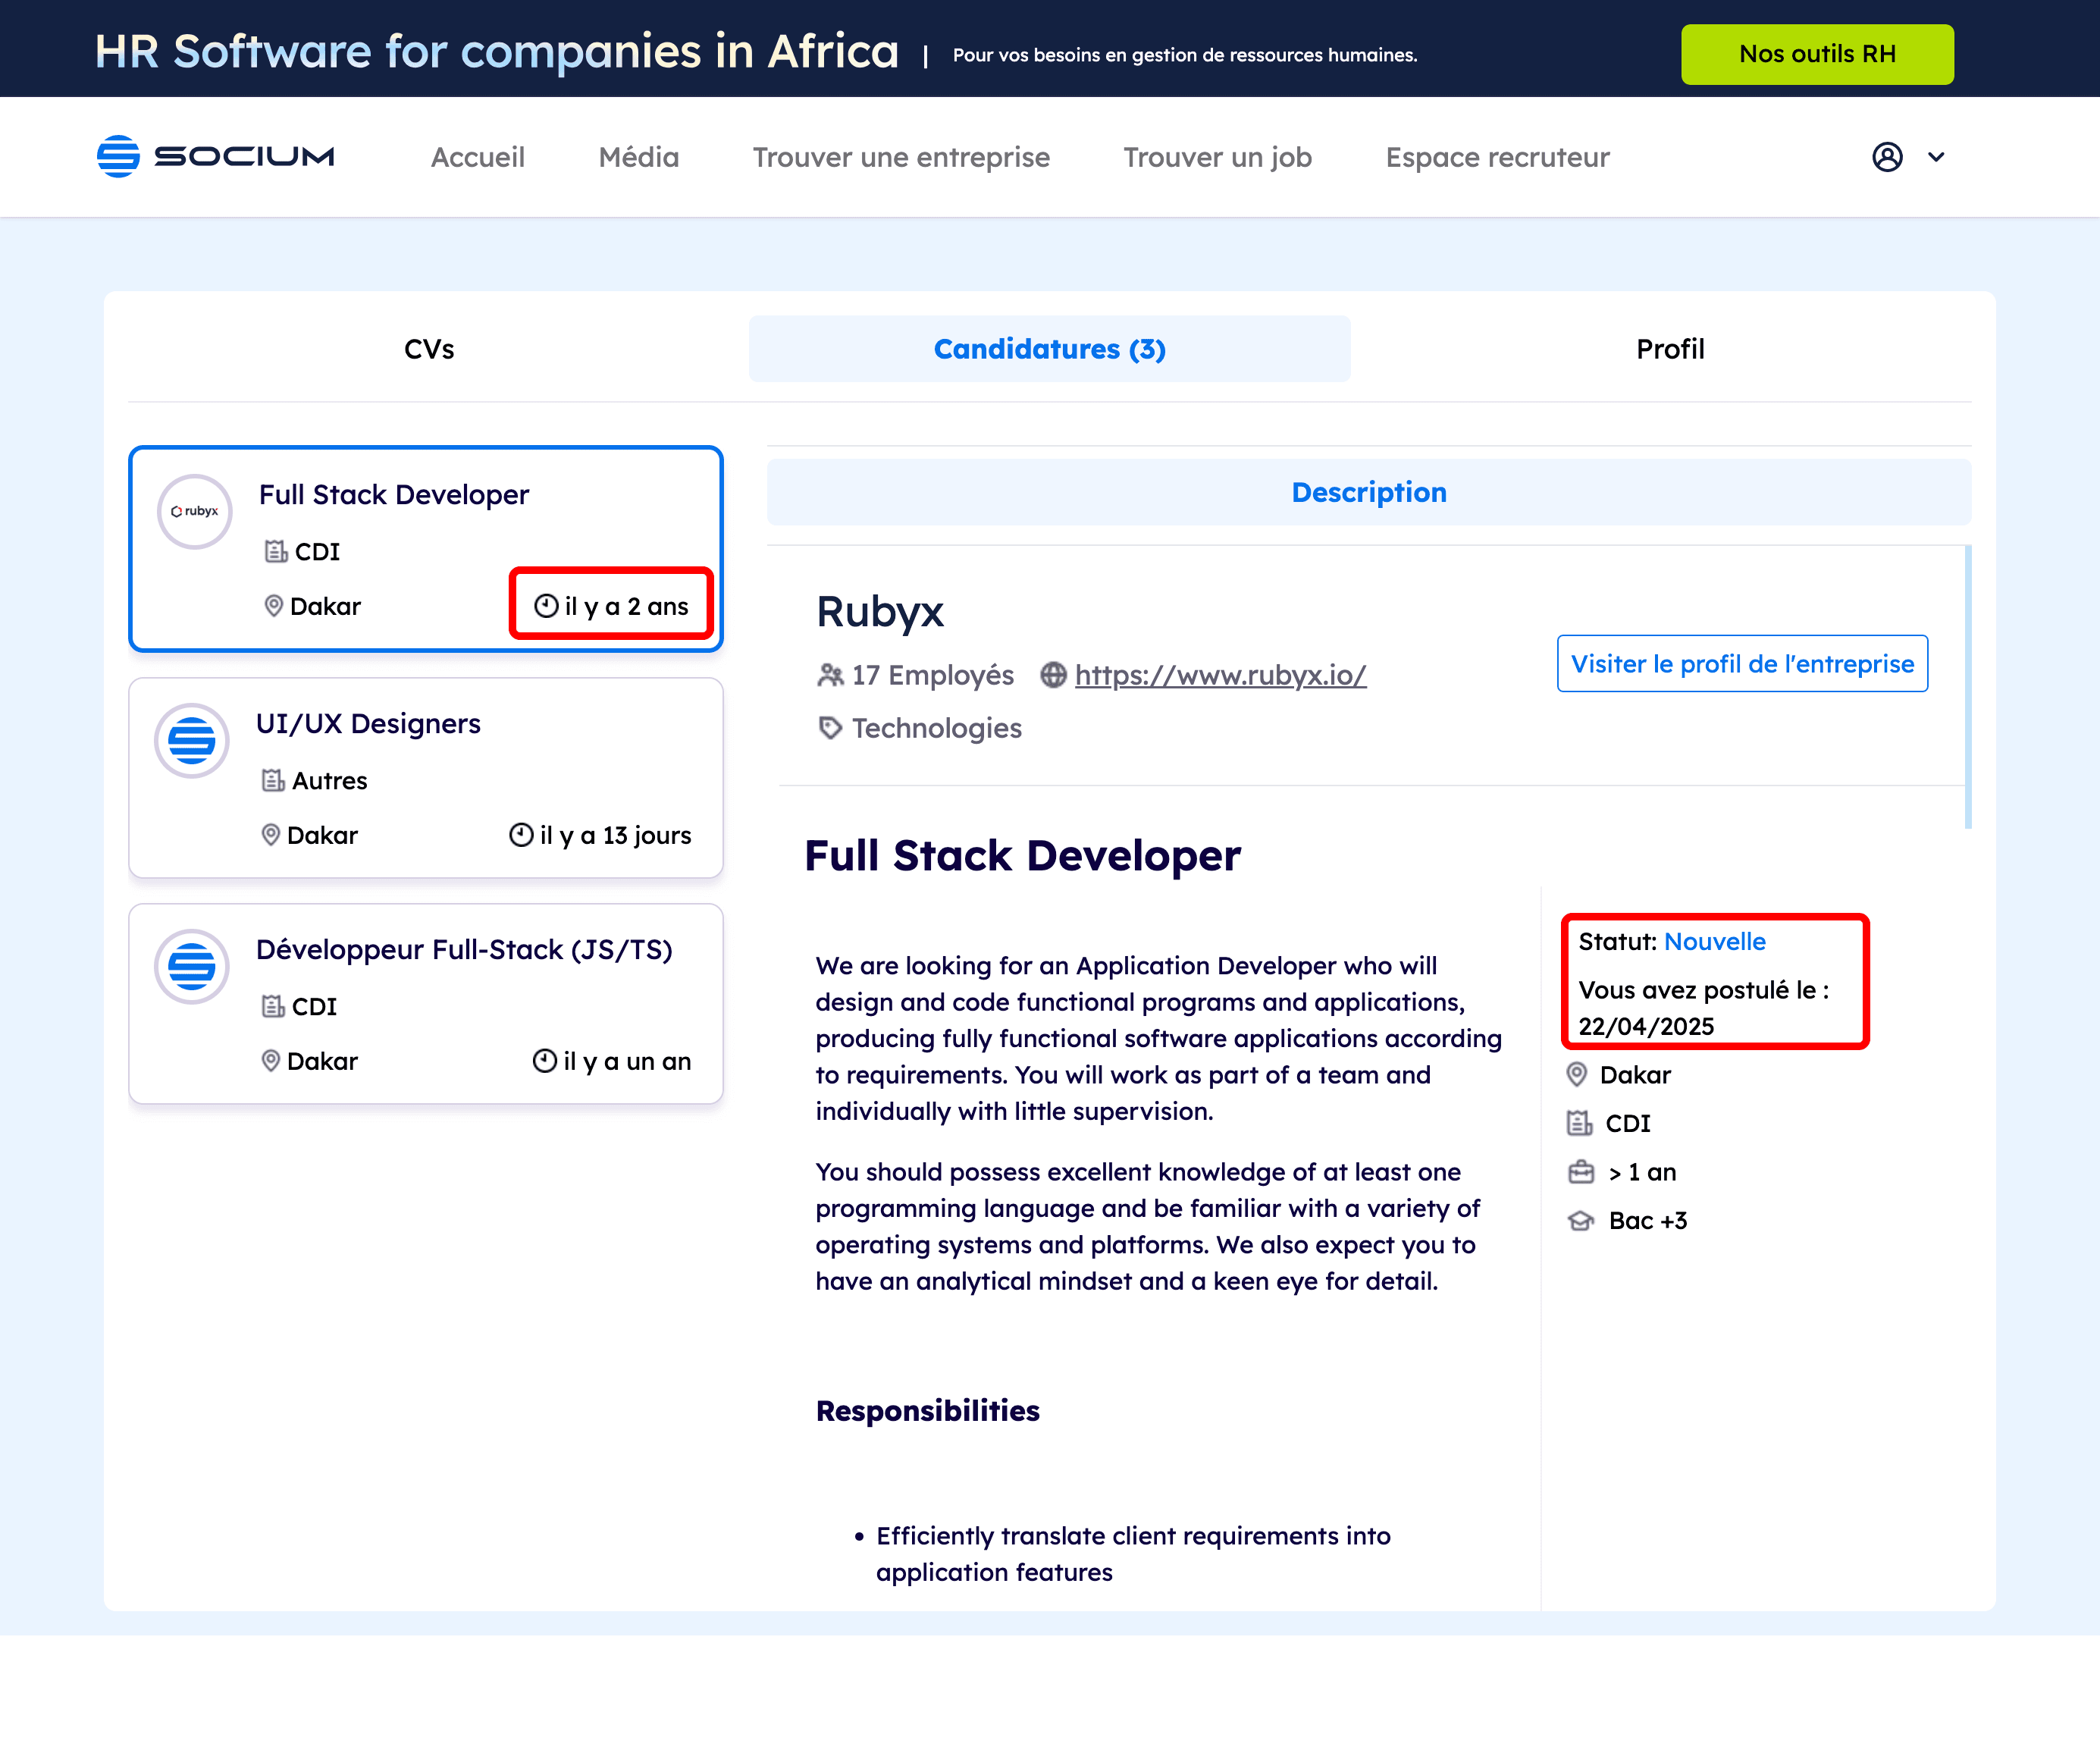This screenshot has width=2100, height=1756.
Task: Expand the account chevron dropdown
Action: coord(1937,157)
